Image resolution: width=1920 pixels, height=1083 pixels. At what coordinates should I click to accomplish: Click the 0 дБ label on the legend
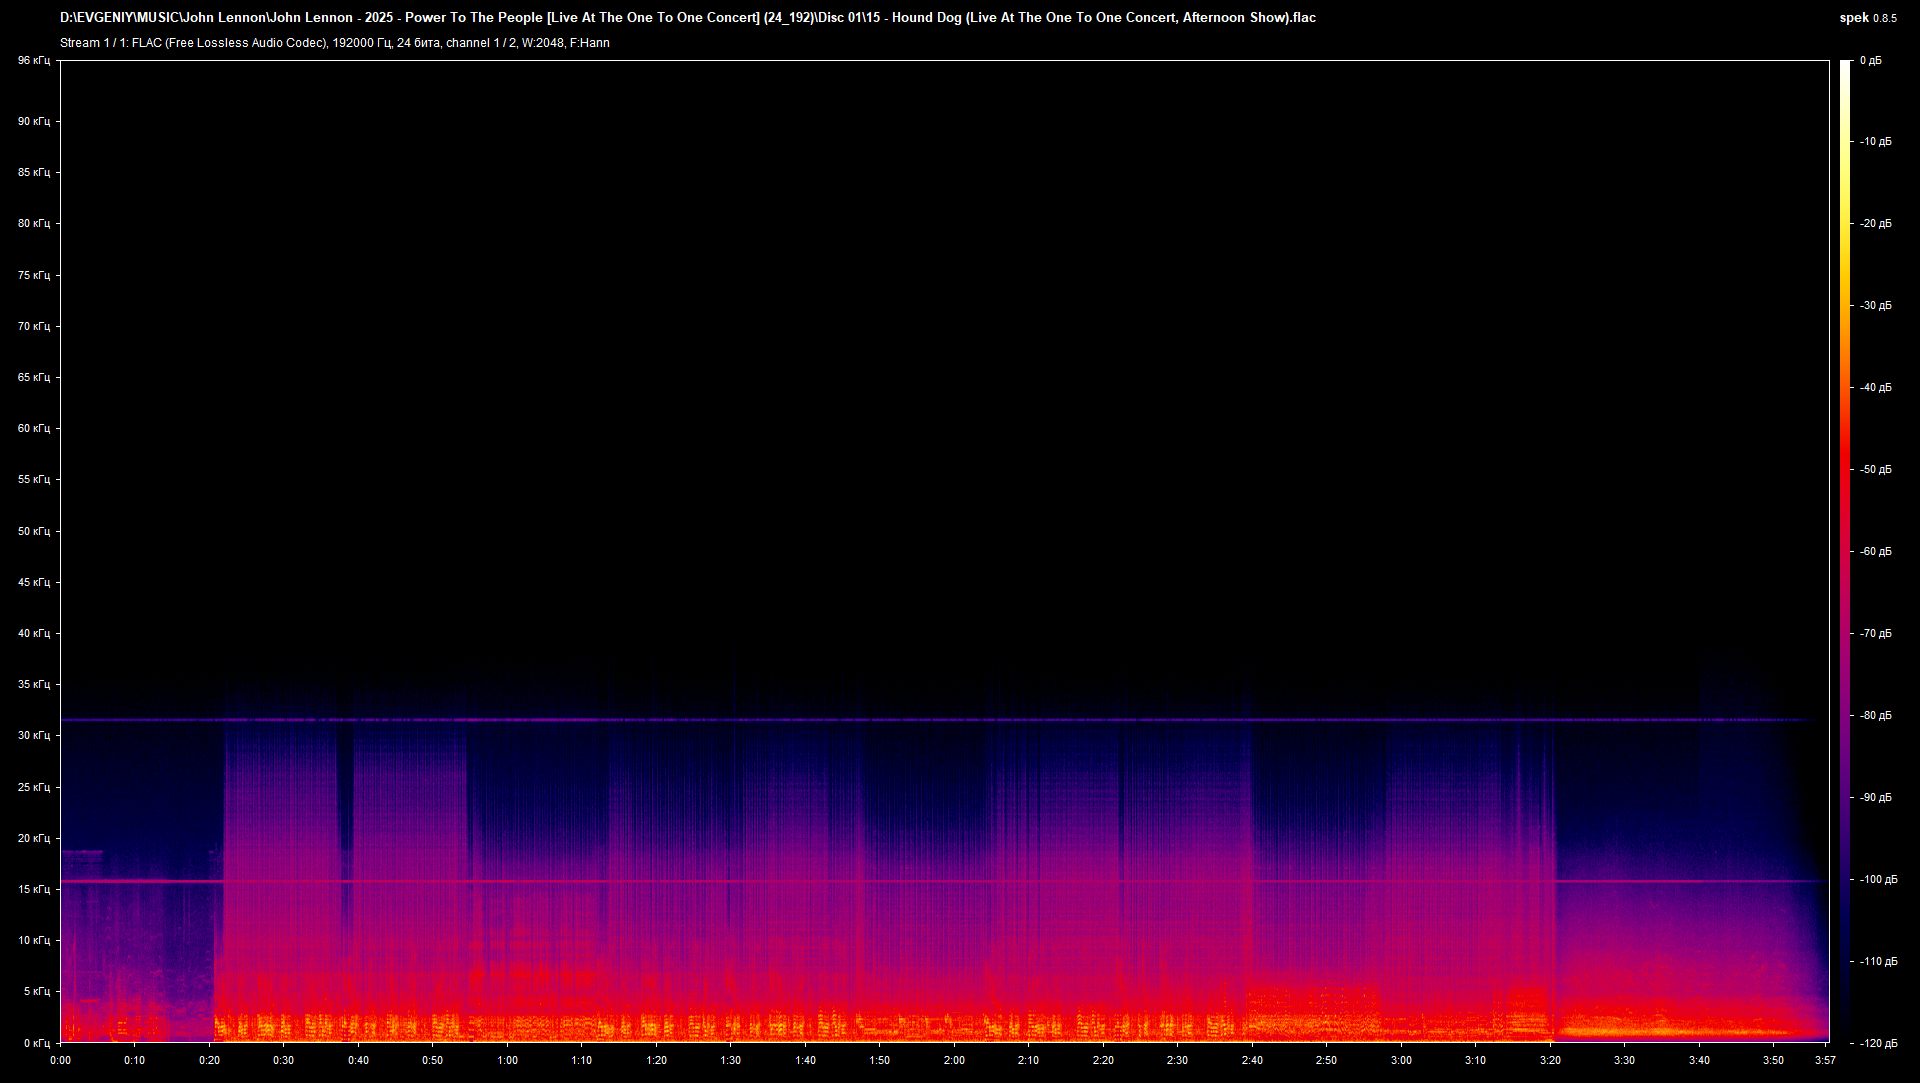click(1872, 59)
